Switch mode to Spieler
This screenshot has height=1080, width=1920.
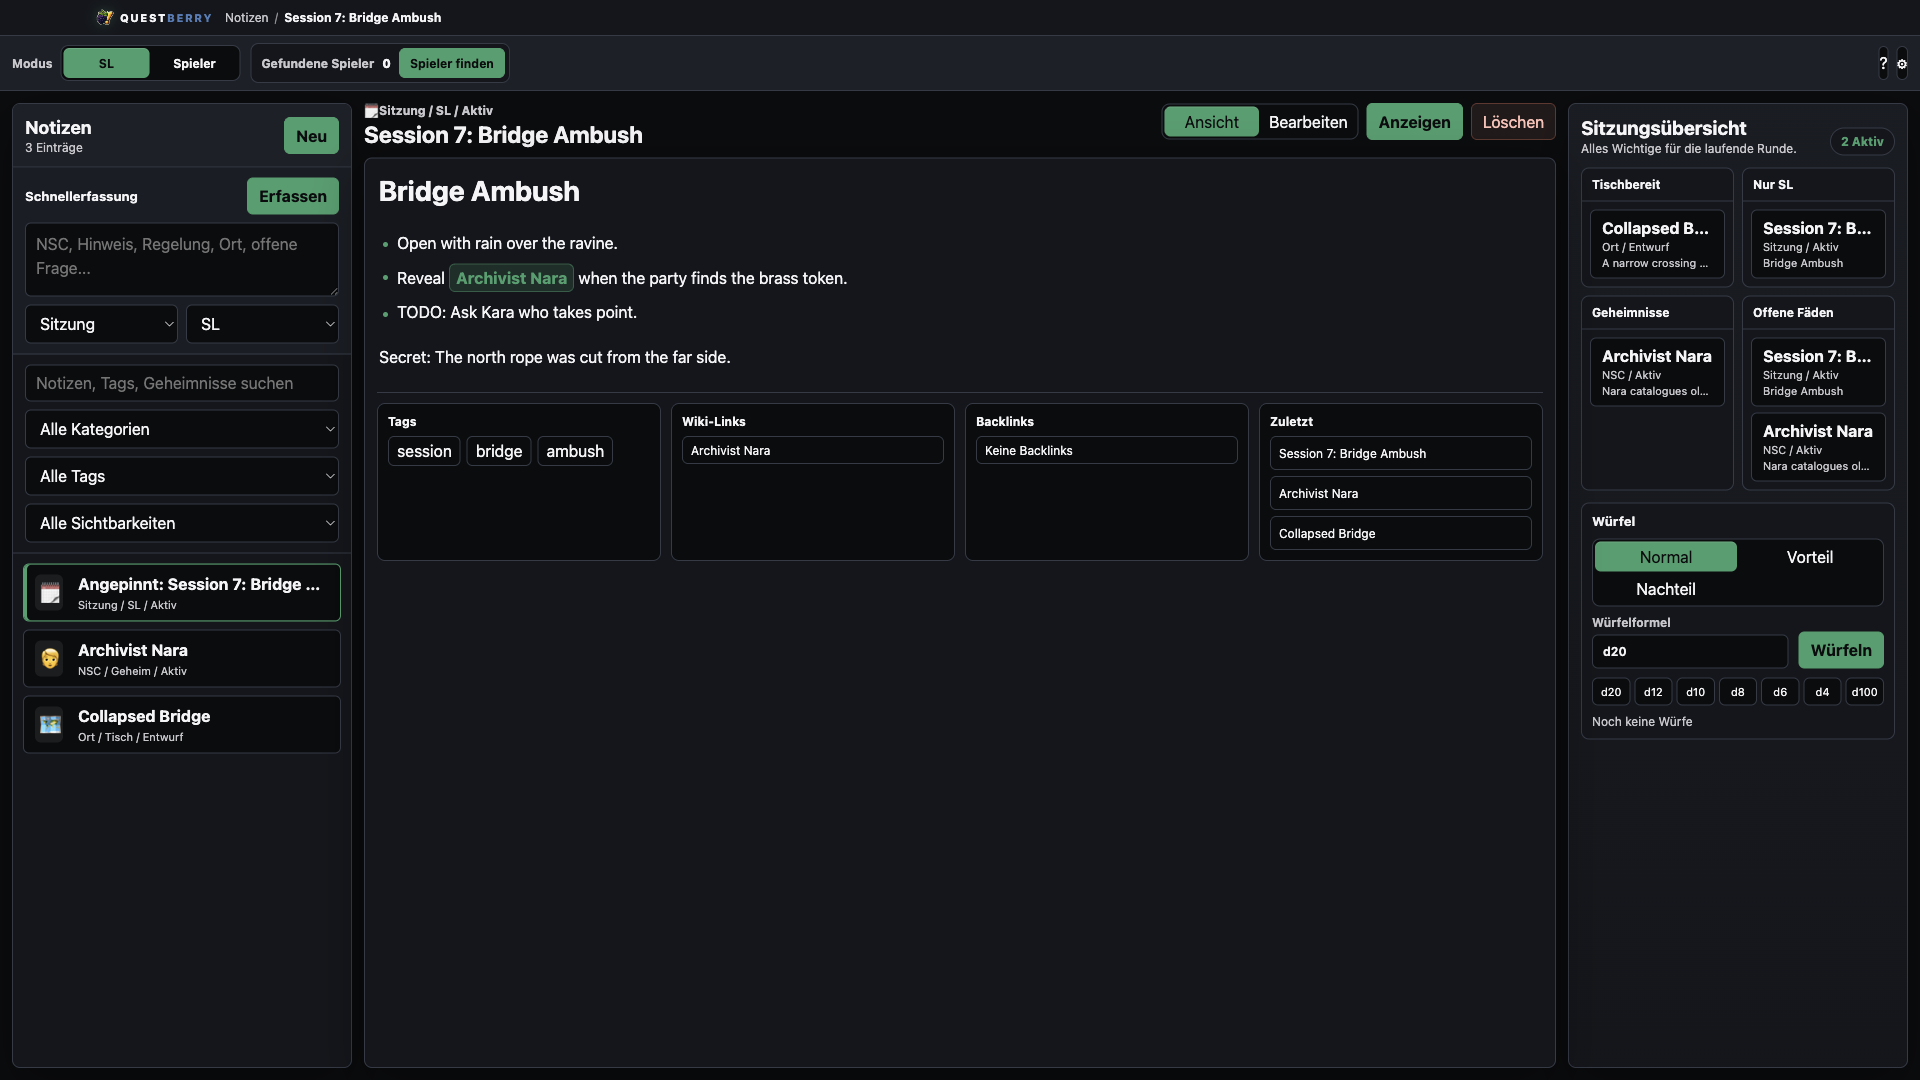click(x=194, y=63)
